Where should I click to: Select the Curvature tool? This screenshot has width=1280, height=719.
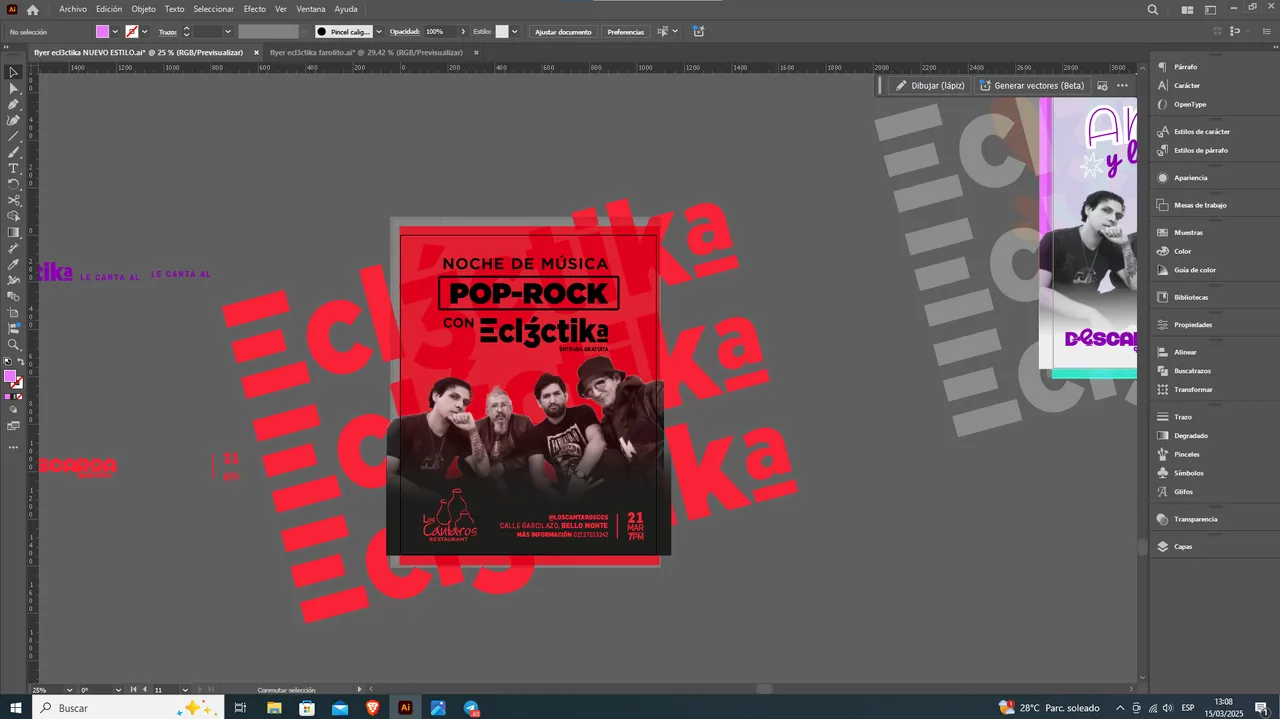tap(13, 120)
